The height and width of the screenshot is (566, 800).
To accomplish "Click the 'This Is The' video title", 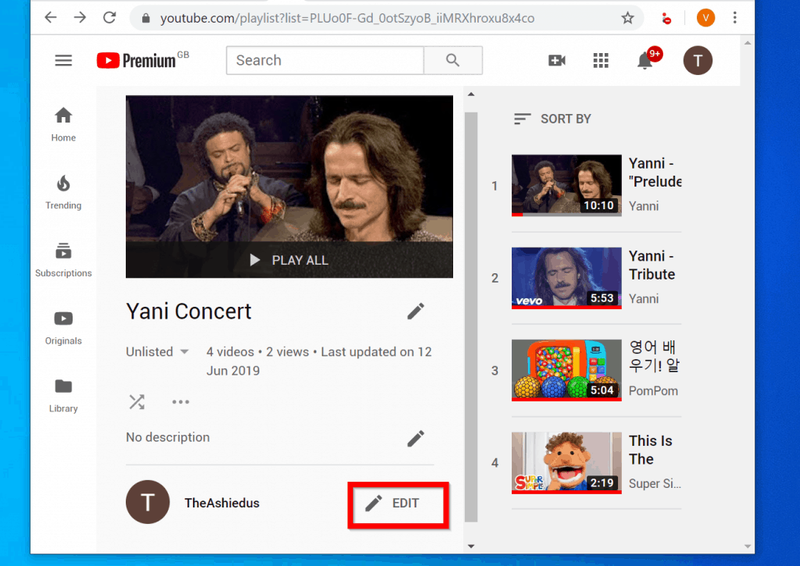I will click(x=651, y=450).
